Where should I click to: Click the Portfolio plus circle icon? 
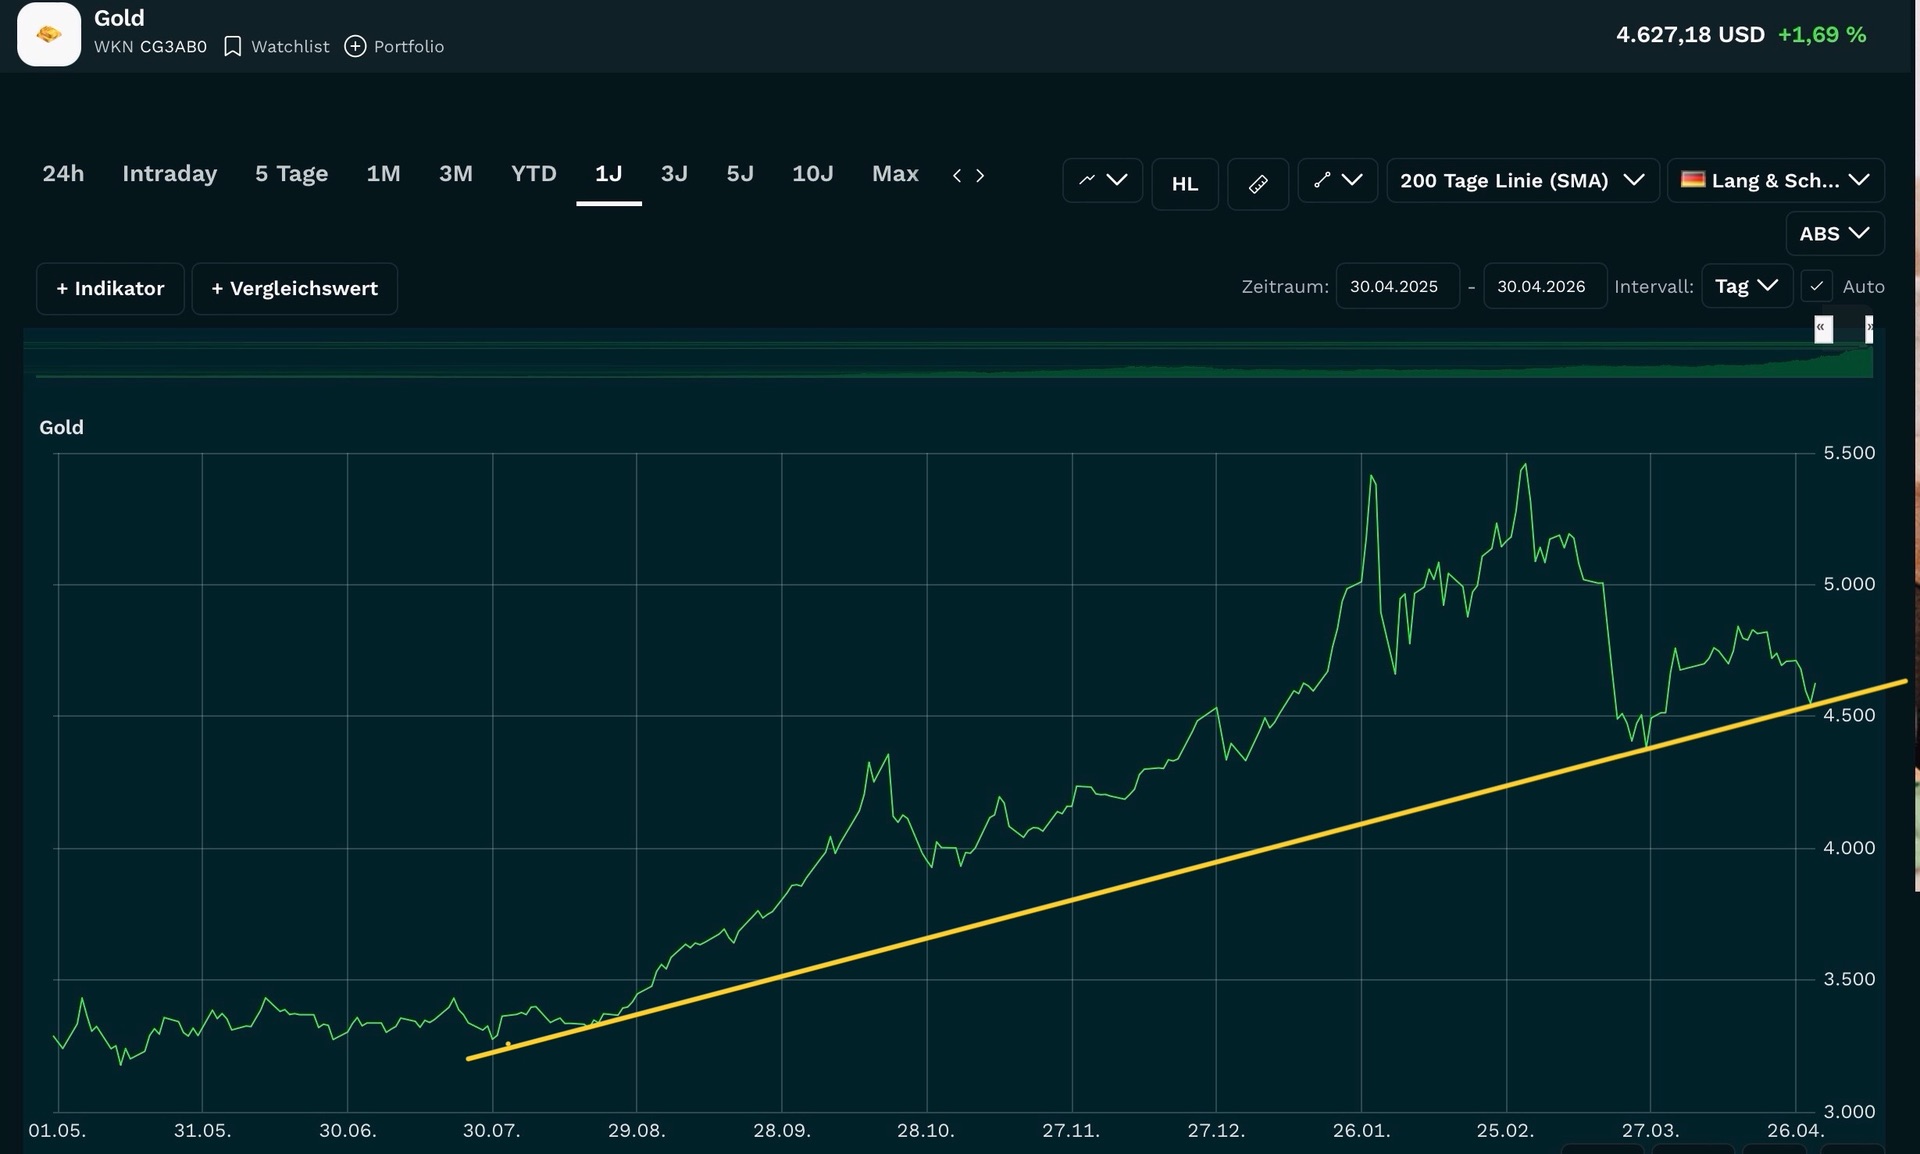point(355,46)
